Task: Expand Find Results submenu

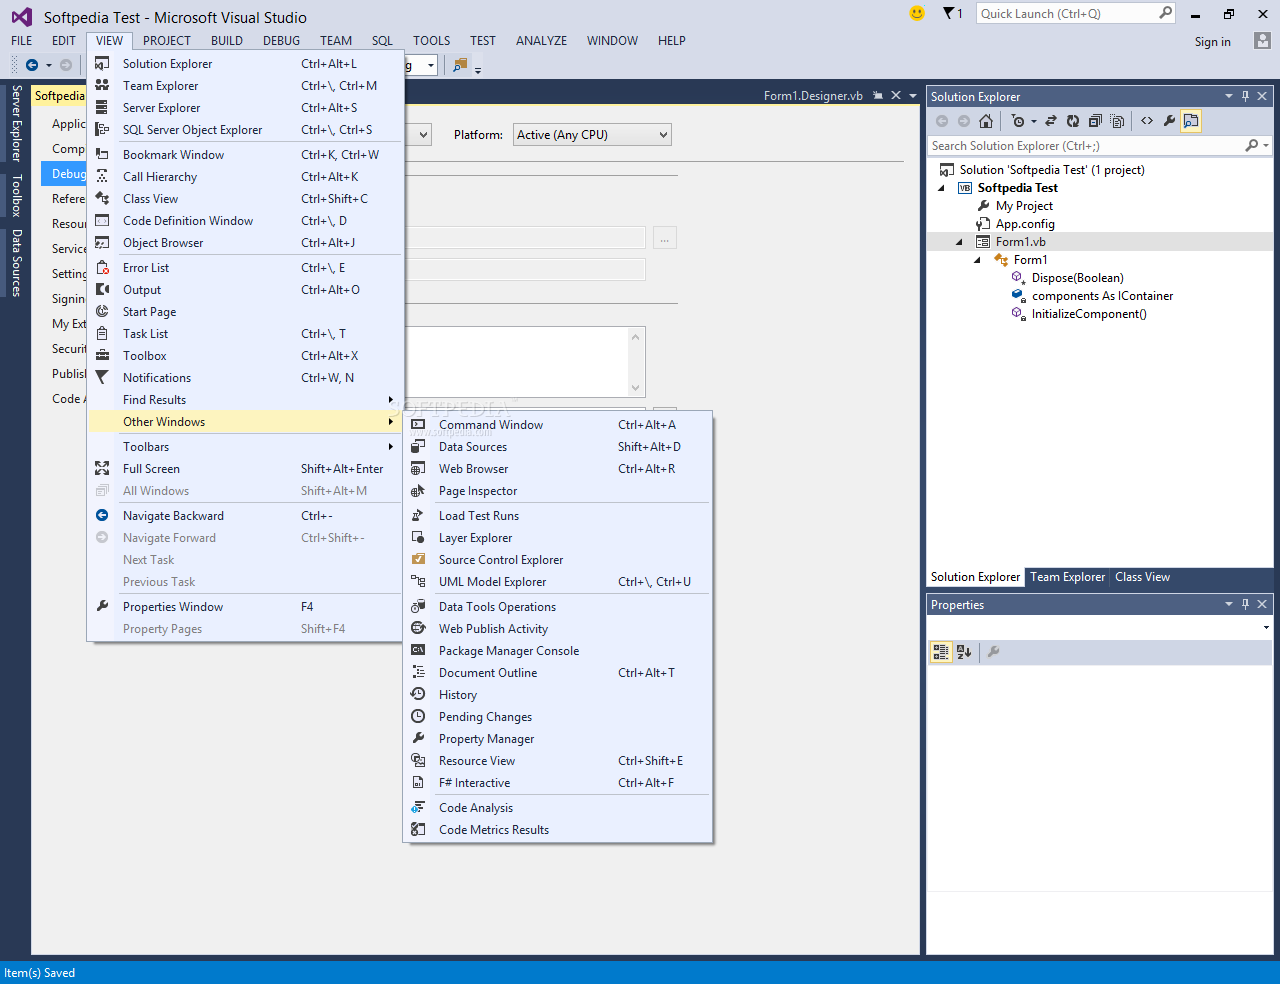Action: [x=246, y=400]
